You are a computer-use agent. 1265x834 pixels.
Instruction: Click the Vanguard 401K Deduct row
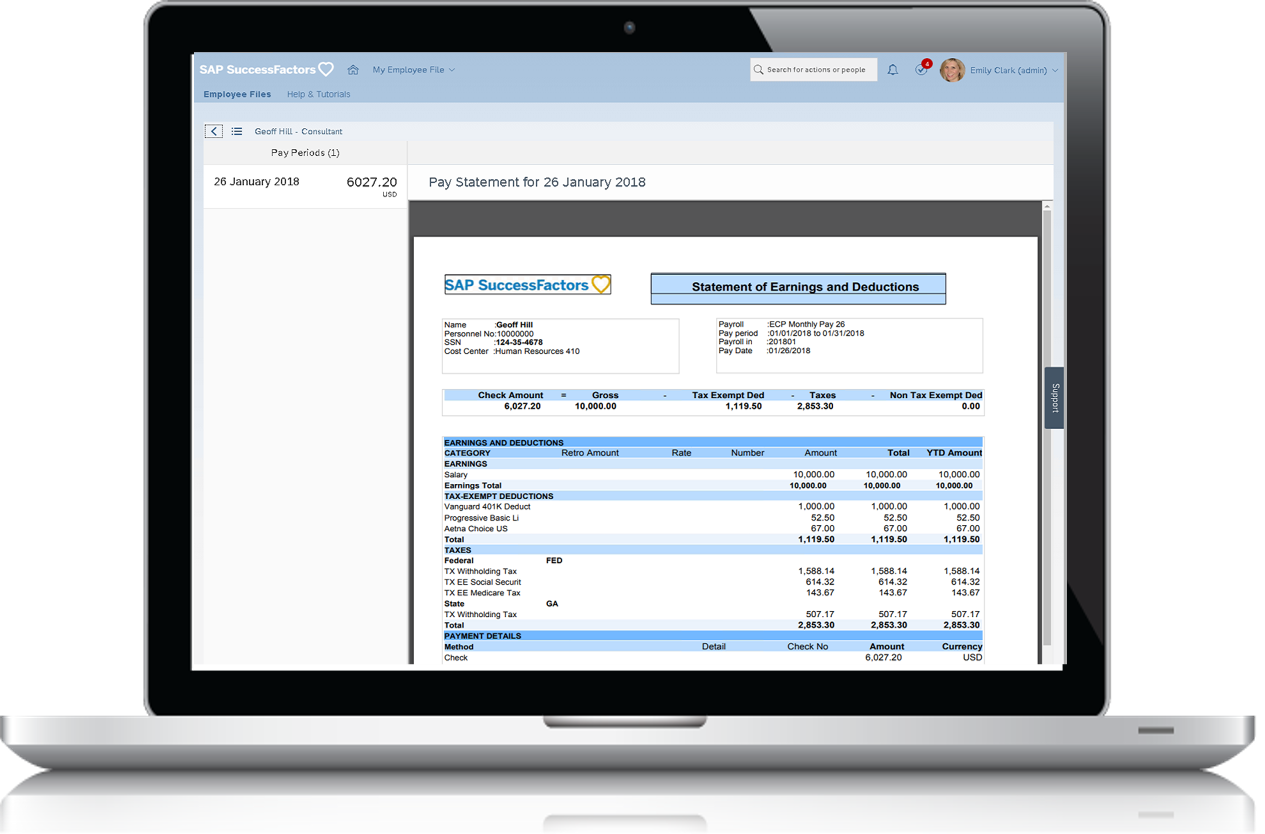point(712,507)
